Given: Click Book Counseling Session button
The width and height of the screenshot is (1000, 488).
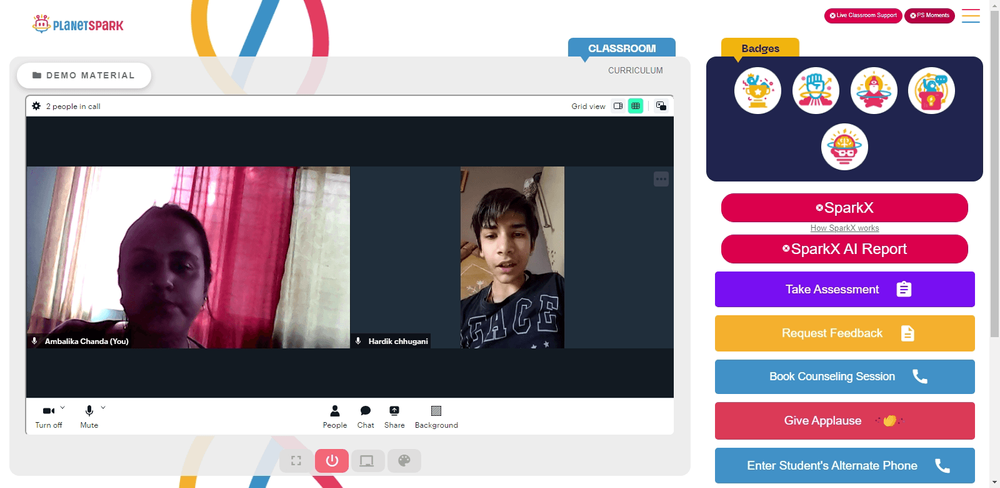Looking at the screenshot, I should tap(844, 376).
